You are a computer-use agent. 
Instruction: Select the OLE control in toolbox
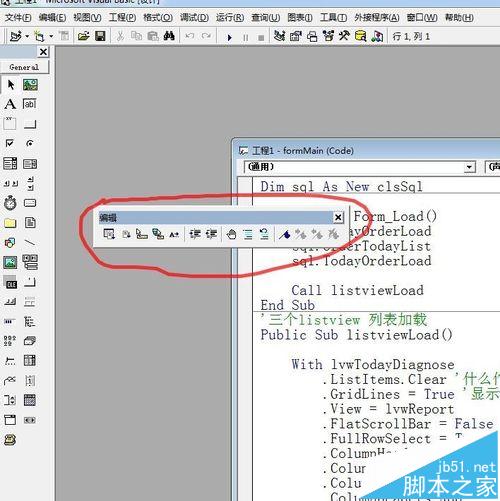pyautogui.click(x=10, y=283)
